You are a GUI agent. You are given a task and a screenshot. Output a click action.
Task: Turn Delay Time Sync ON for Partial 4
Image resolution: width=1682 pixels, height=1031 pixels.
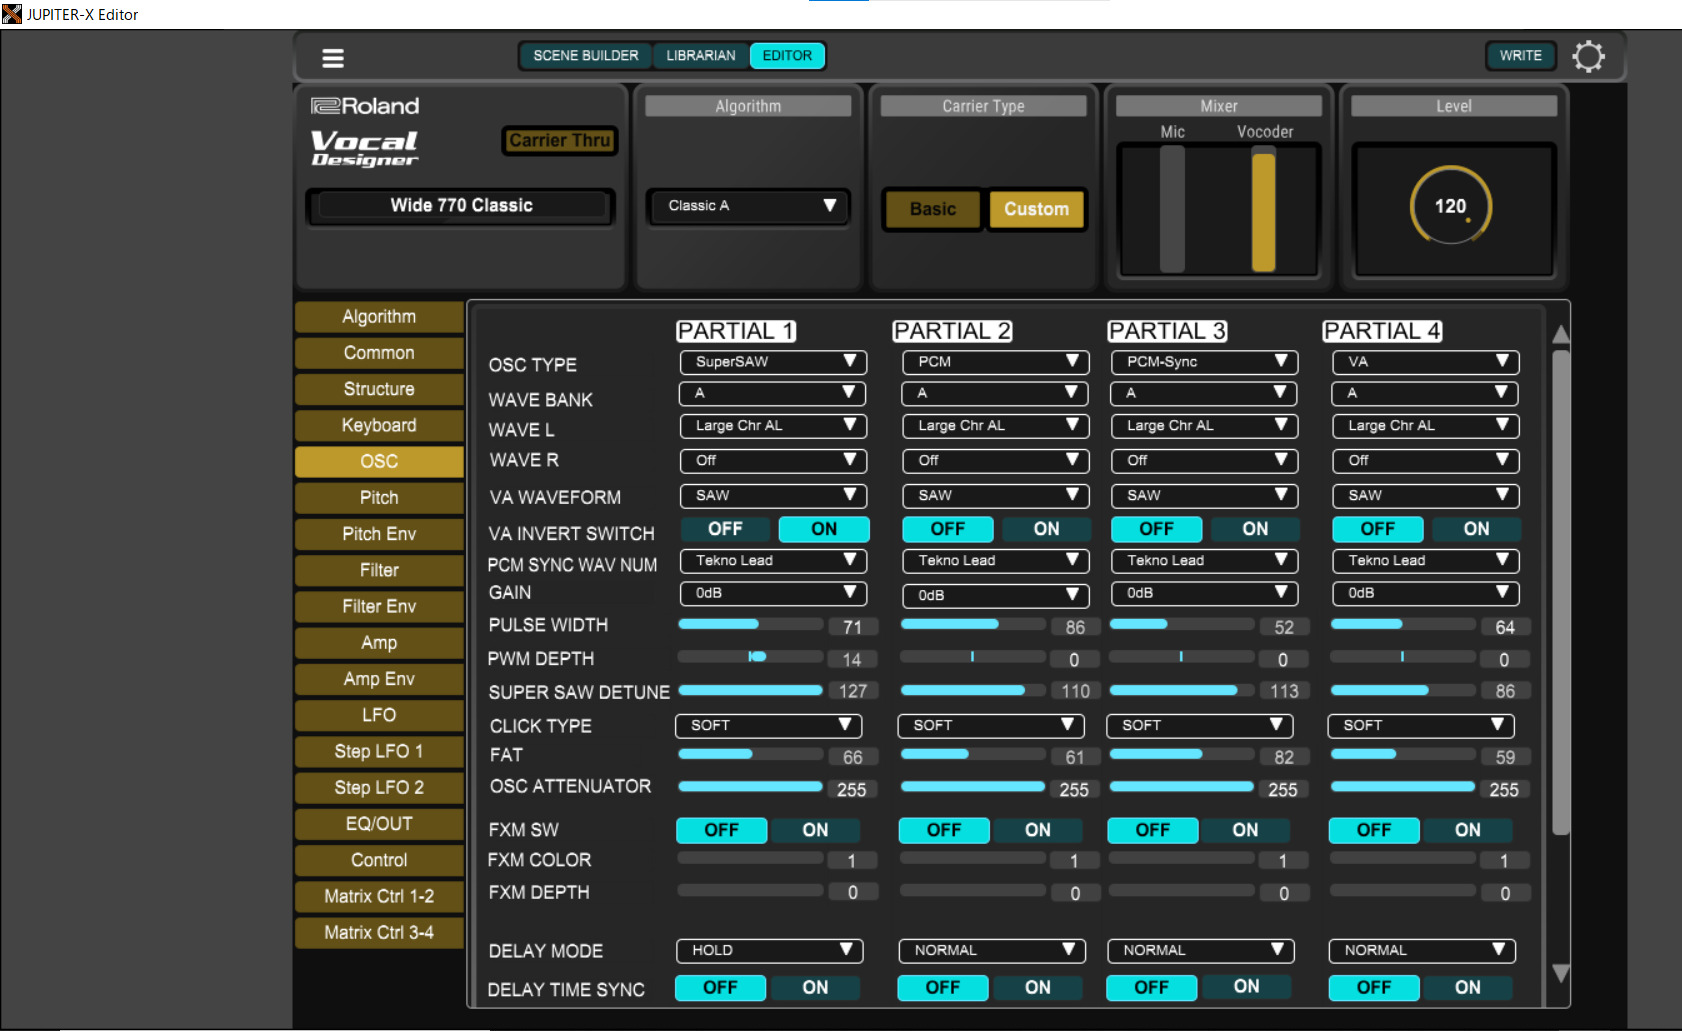pos(1468,988)
